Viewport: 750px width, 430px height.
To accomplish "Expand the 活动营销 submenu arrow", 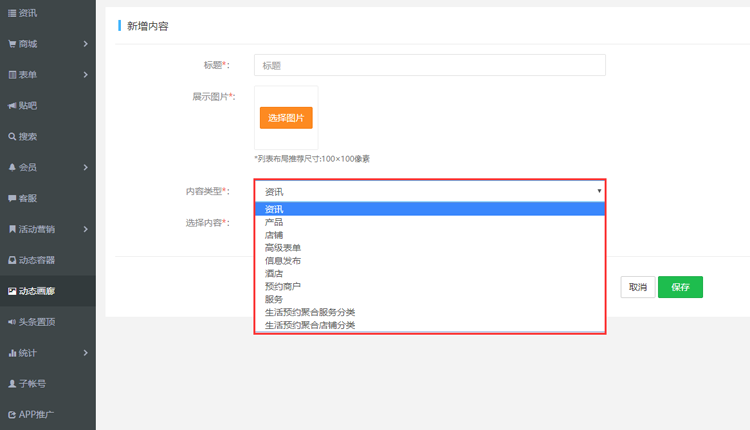I will click(86, 229).
